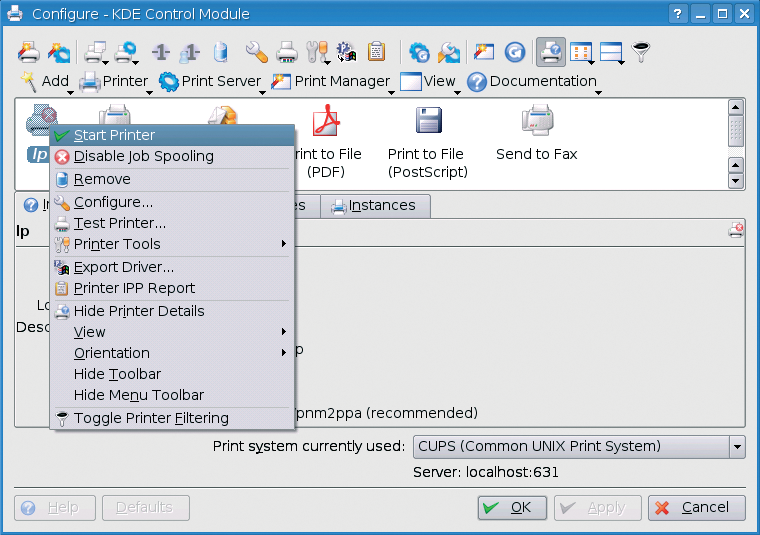Viewport: 760px width, 535px height.
Task: Select Toggle Printer Filtering in the context menu
Action: pyautogui.click(x=172, y=418)
